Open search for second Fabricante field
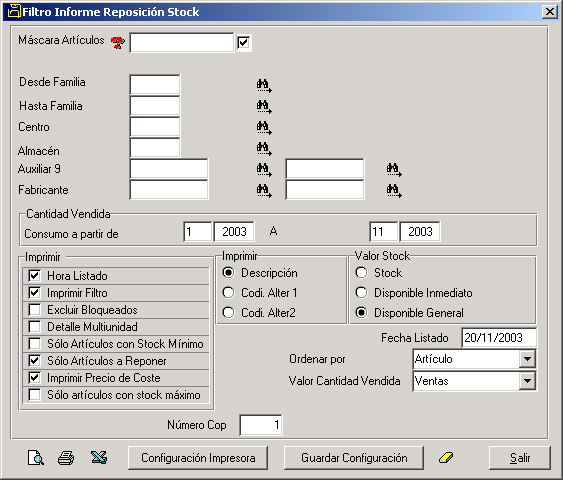563x480 pixels. tap(394, 190)
